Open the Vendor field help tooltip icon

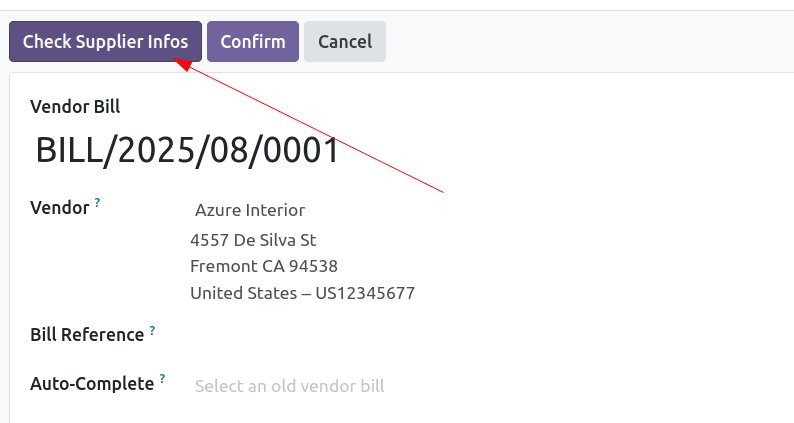[97, 203]
